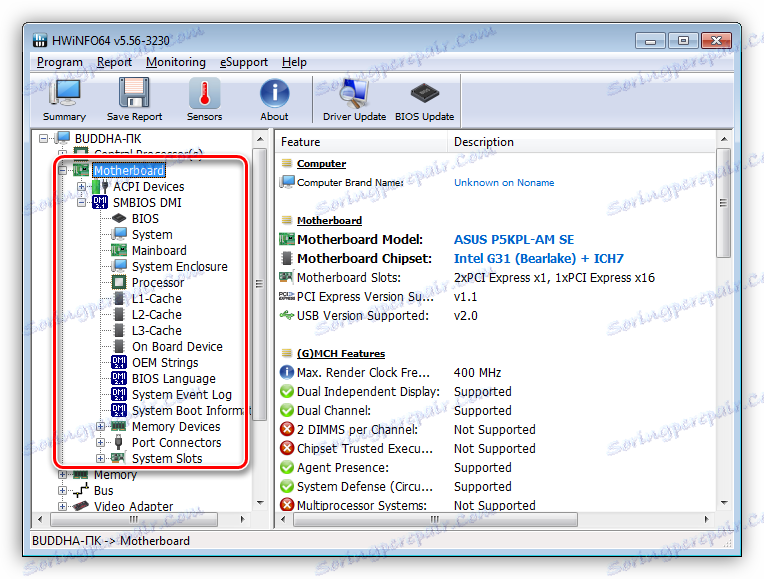Open the Help menu
Viewport: 764px width, 579px height.
294,62
